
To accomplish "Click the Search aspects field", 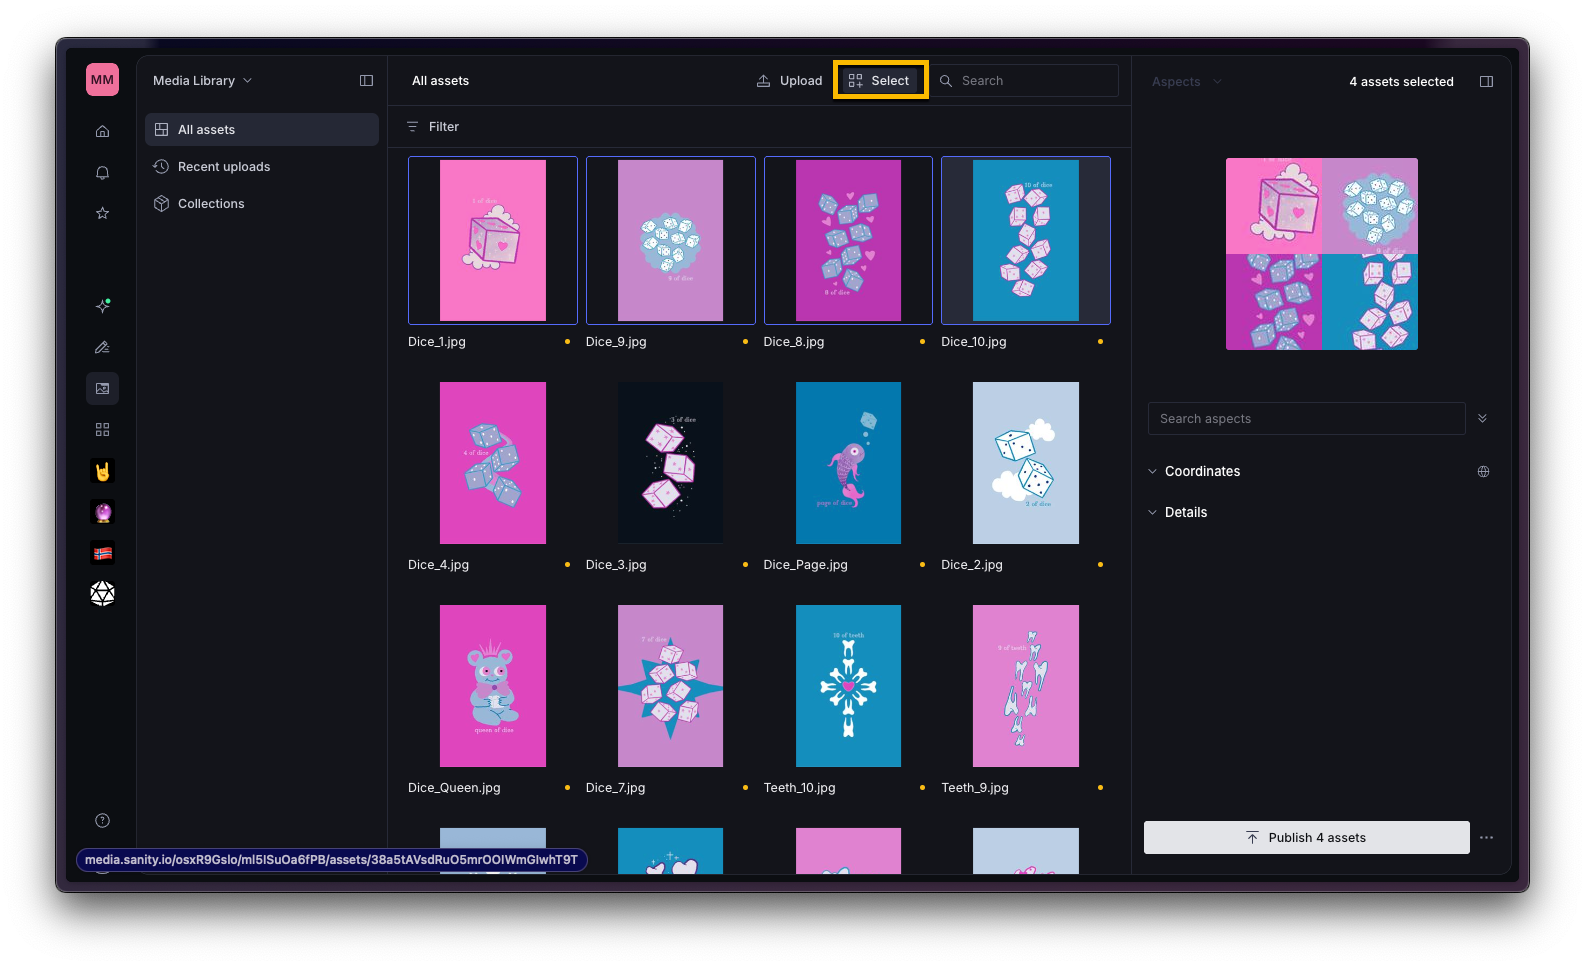I will click(1306, 419).
